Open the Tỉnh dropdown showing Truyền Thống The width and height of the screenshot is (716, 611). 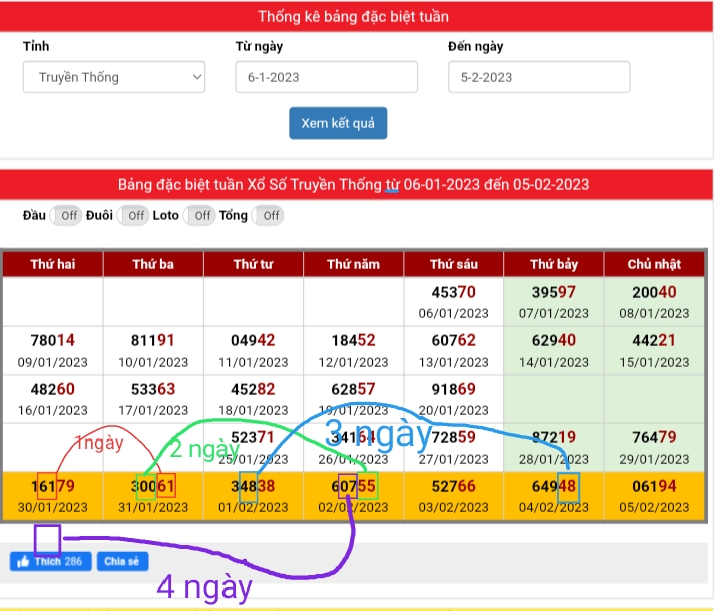coord(114,77)
